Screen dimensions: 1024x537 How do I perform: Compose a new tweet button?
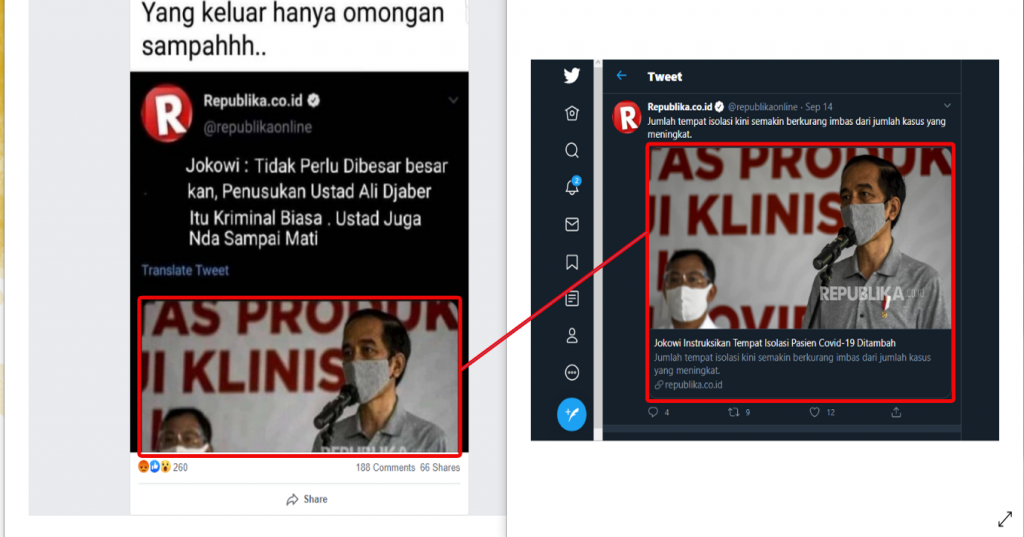571,414
